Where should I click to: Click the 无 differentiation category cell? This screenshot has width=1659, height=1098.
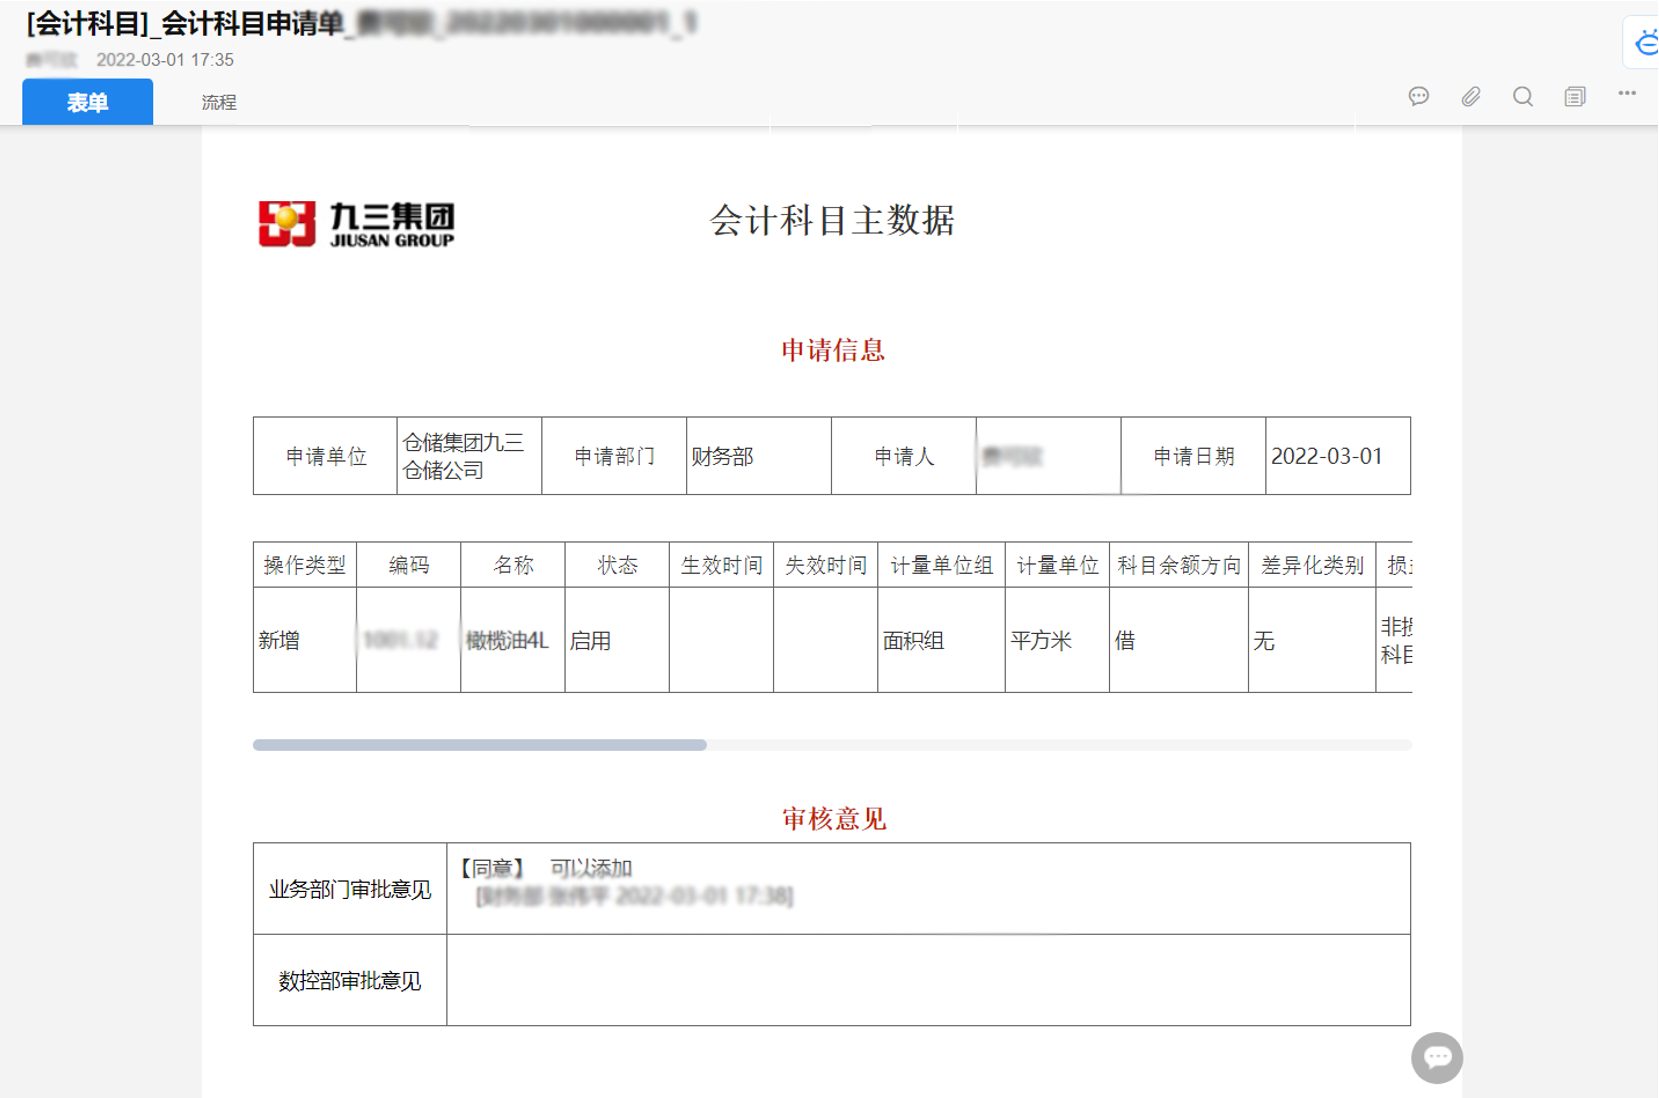pyautogui.click(x=1312, y=640)
